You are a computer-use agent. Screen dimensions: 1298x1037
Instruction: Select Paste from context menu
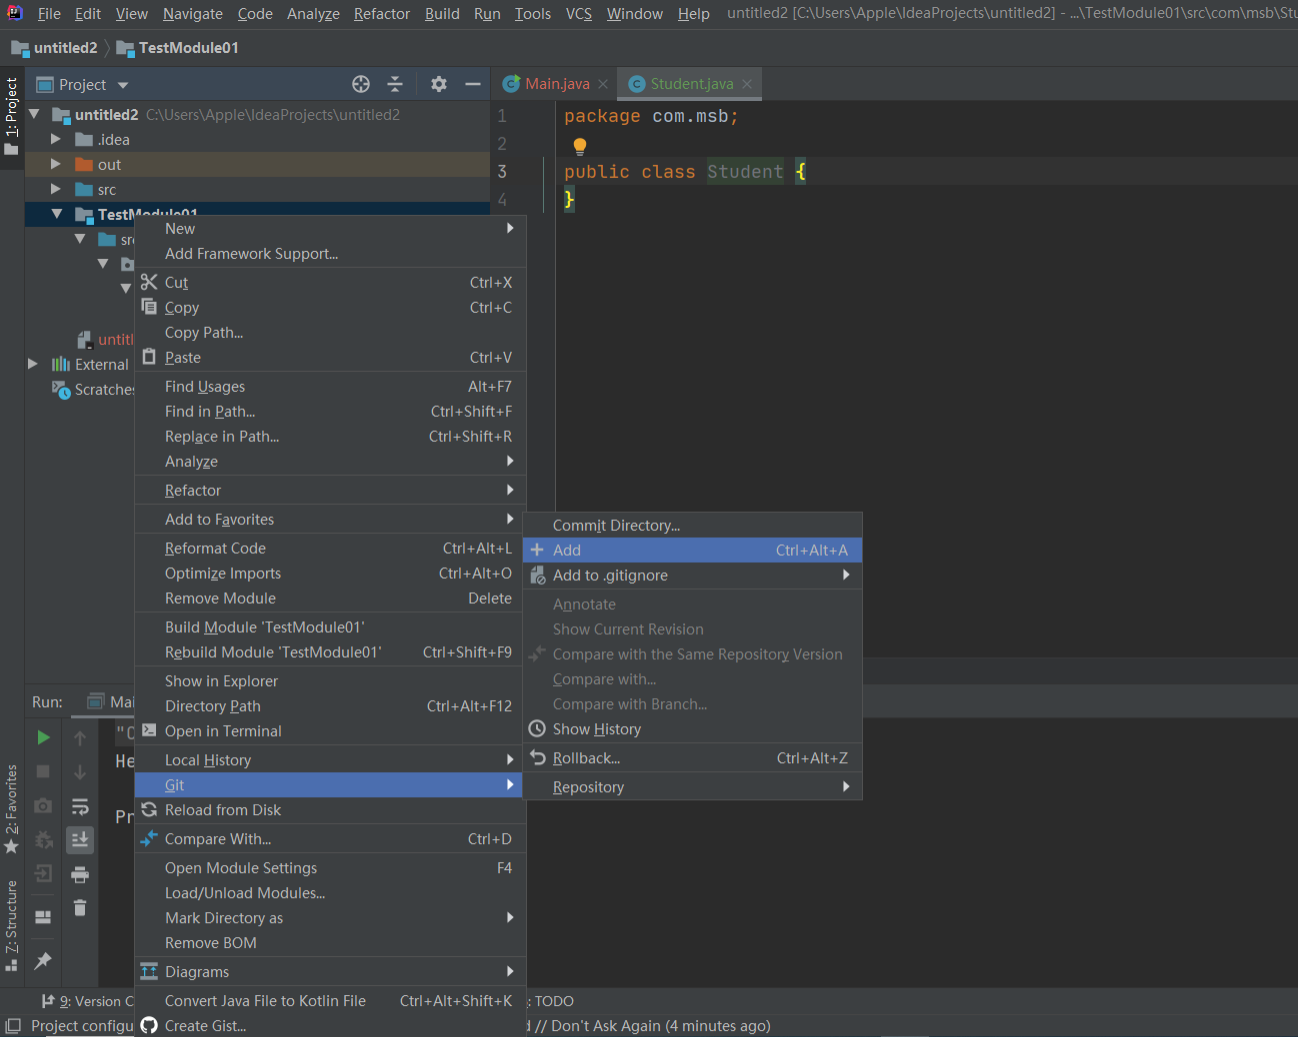pyautogui.click(x=330, y=357)
